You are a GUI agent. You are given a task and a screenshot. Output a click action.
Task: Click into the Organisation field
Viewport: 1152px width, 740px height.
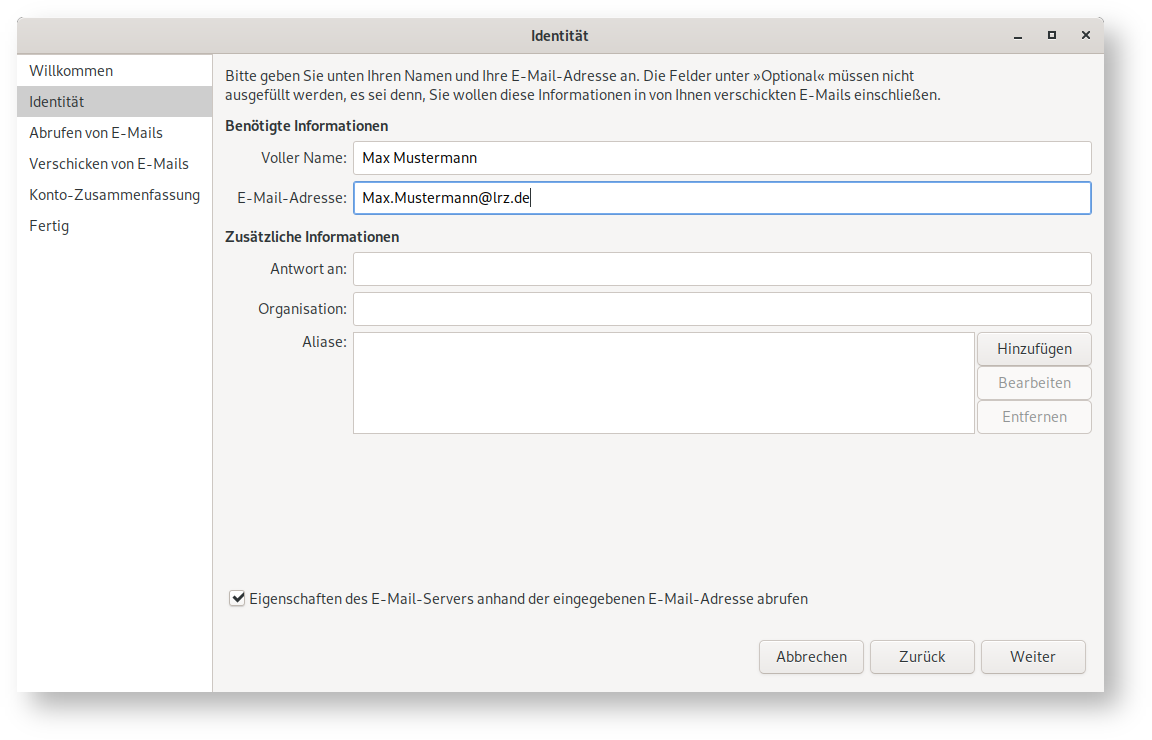pyautogui.click(x=721, y=309)
